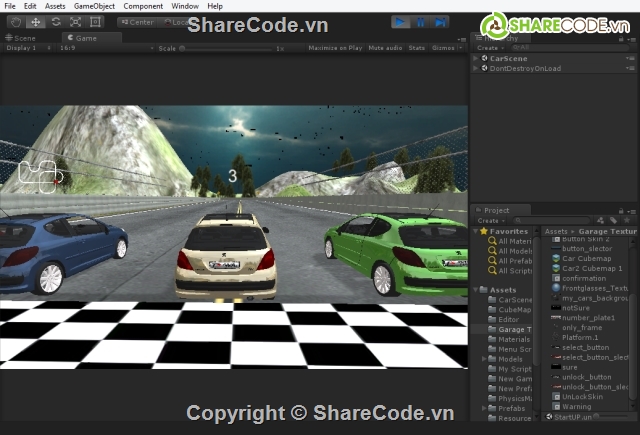640x435 pixels.
Task: Select the Rotate tool
Action: pos(56,22)
